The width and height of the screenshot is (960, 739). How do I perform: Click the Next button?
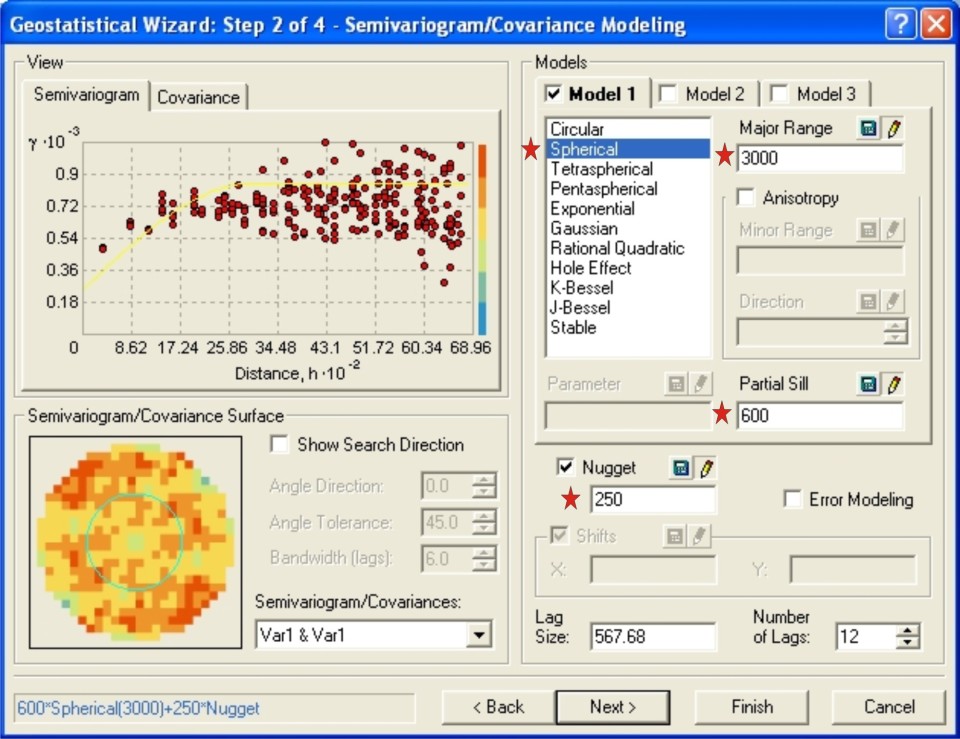(613, 707)
